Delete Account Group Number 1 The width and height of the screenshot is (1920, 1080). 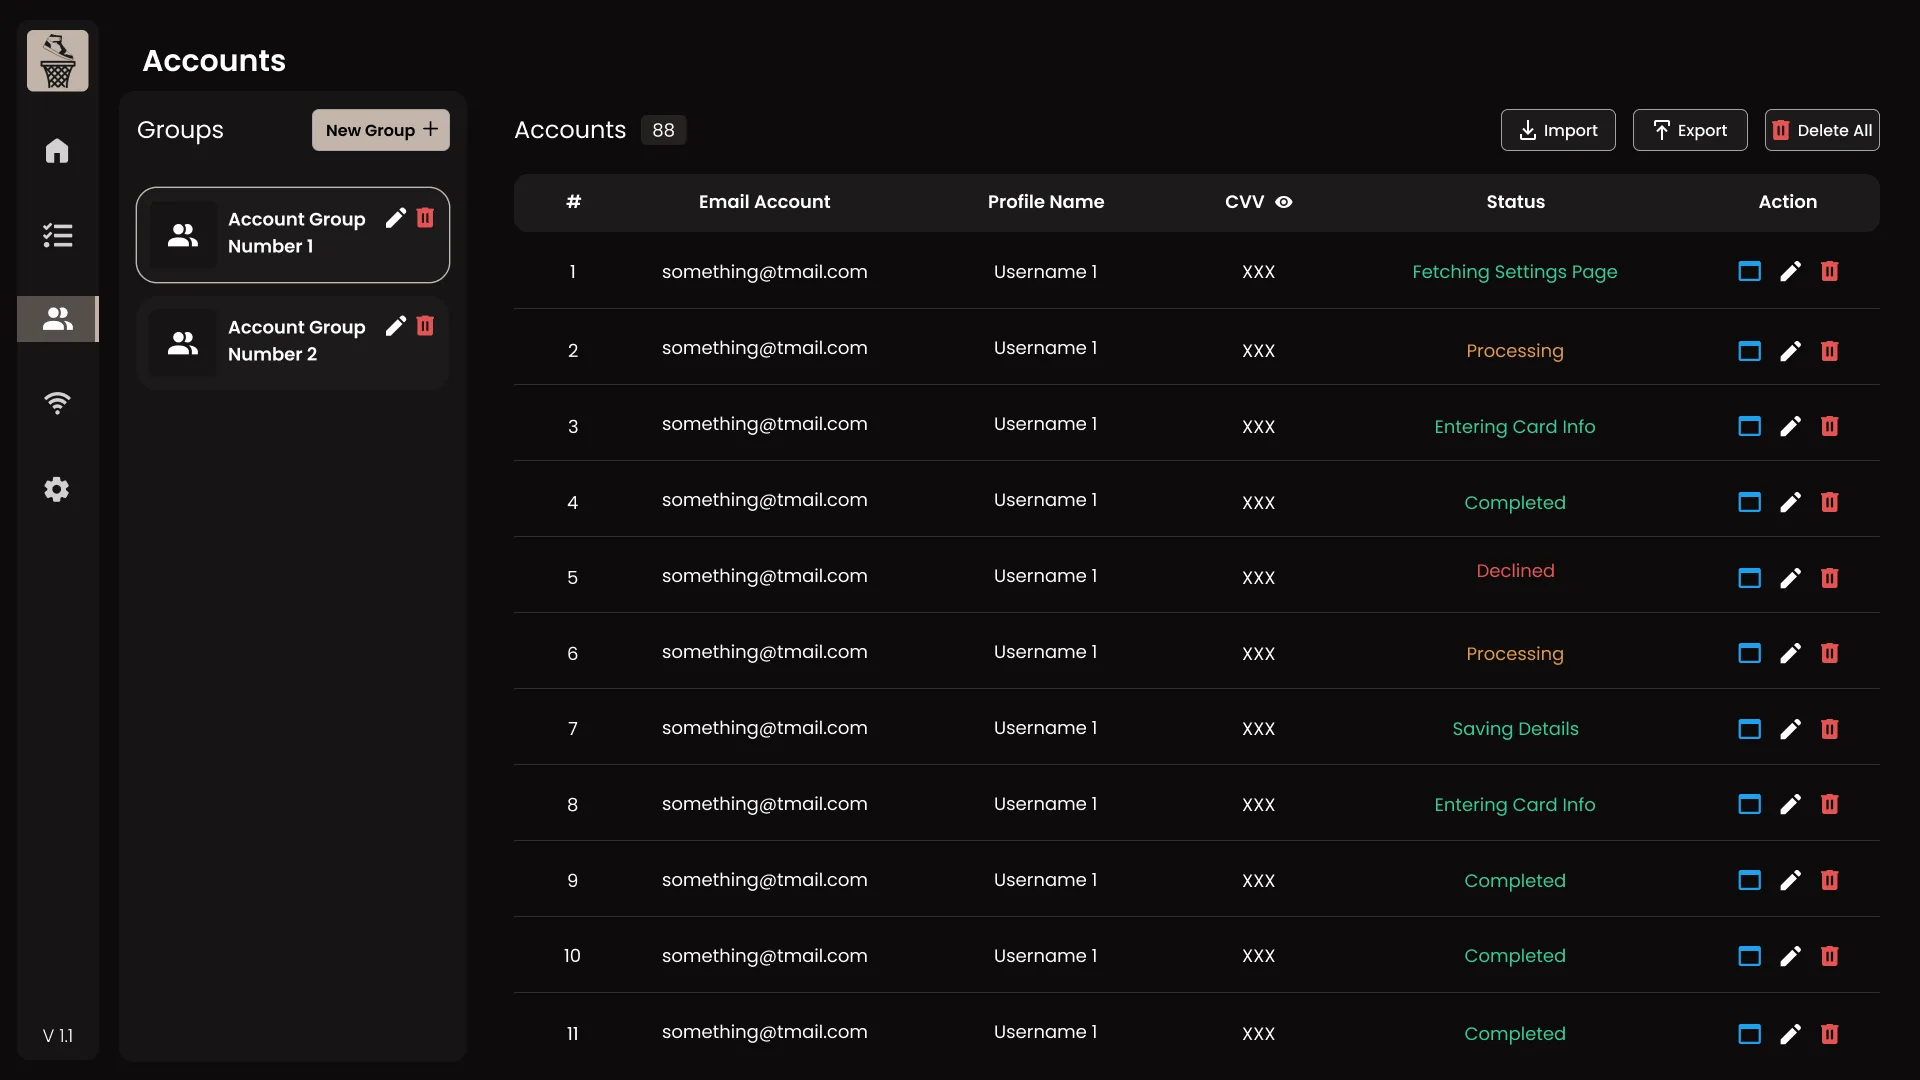[x=425, y=218]
